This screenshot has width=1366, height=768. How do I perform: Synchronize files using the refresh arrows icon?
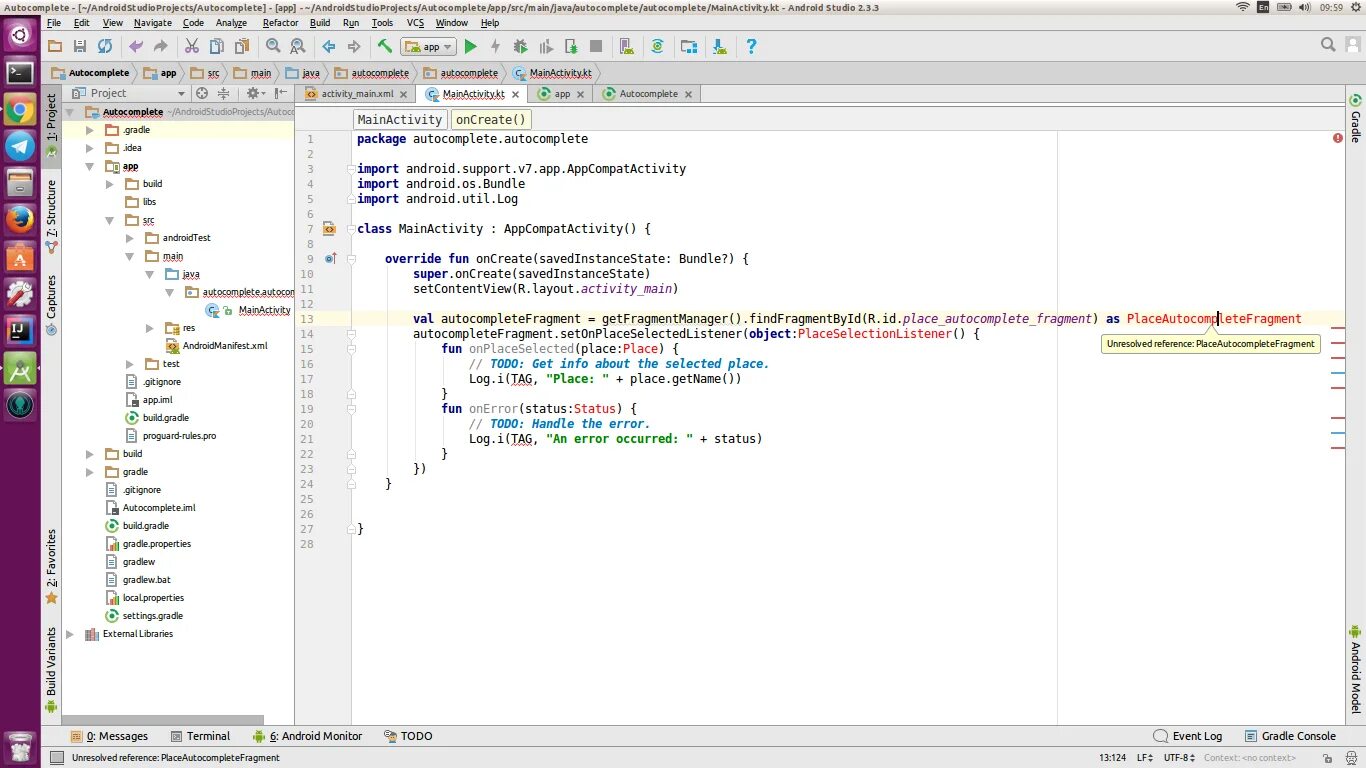[x=105, y=46]
